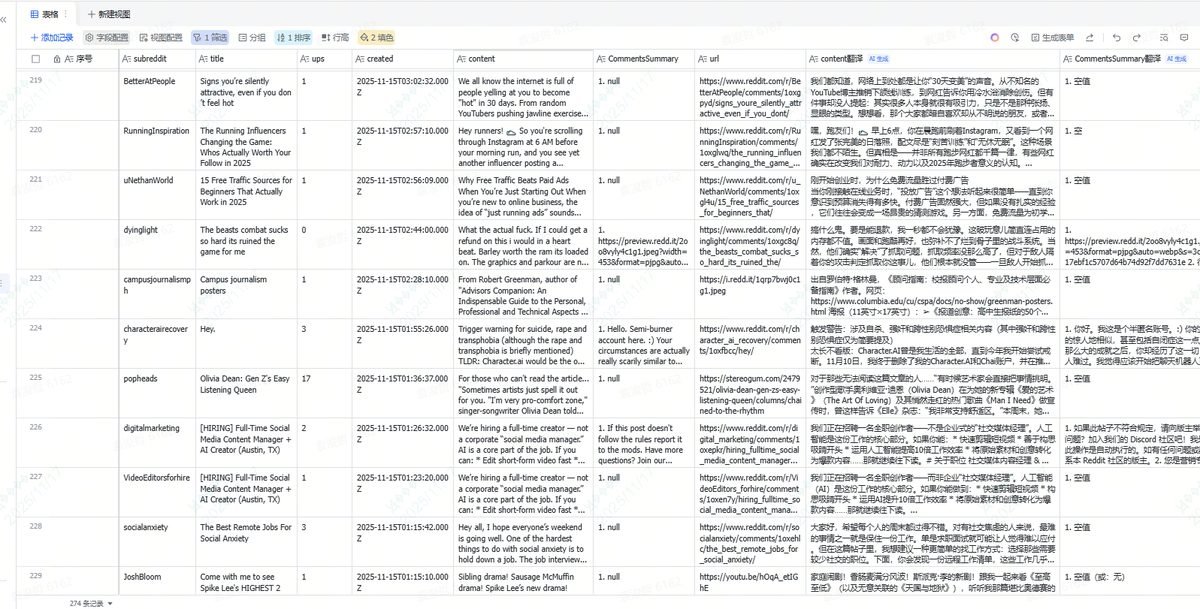
Task: Select row number 219
Action: (36, 80)
